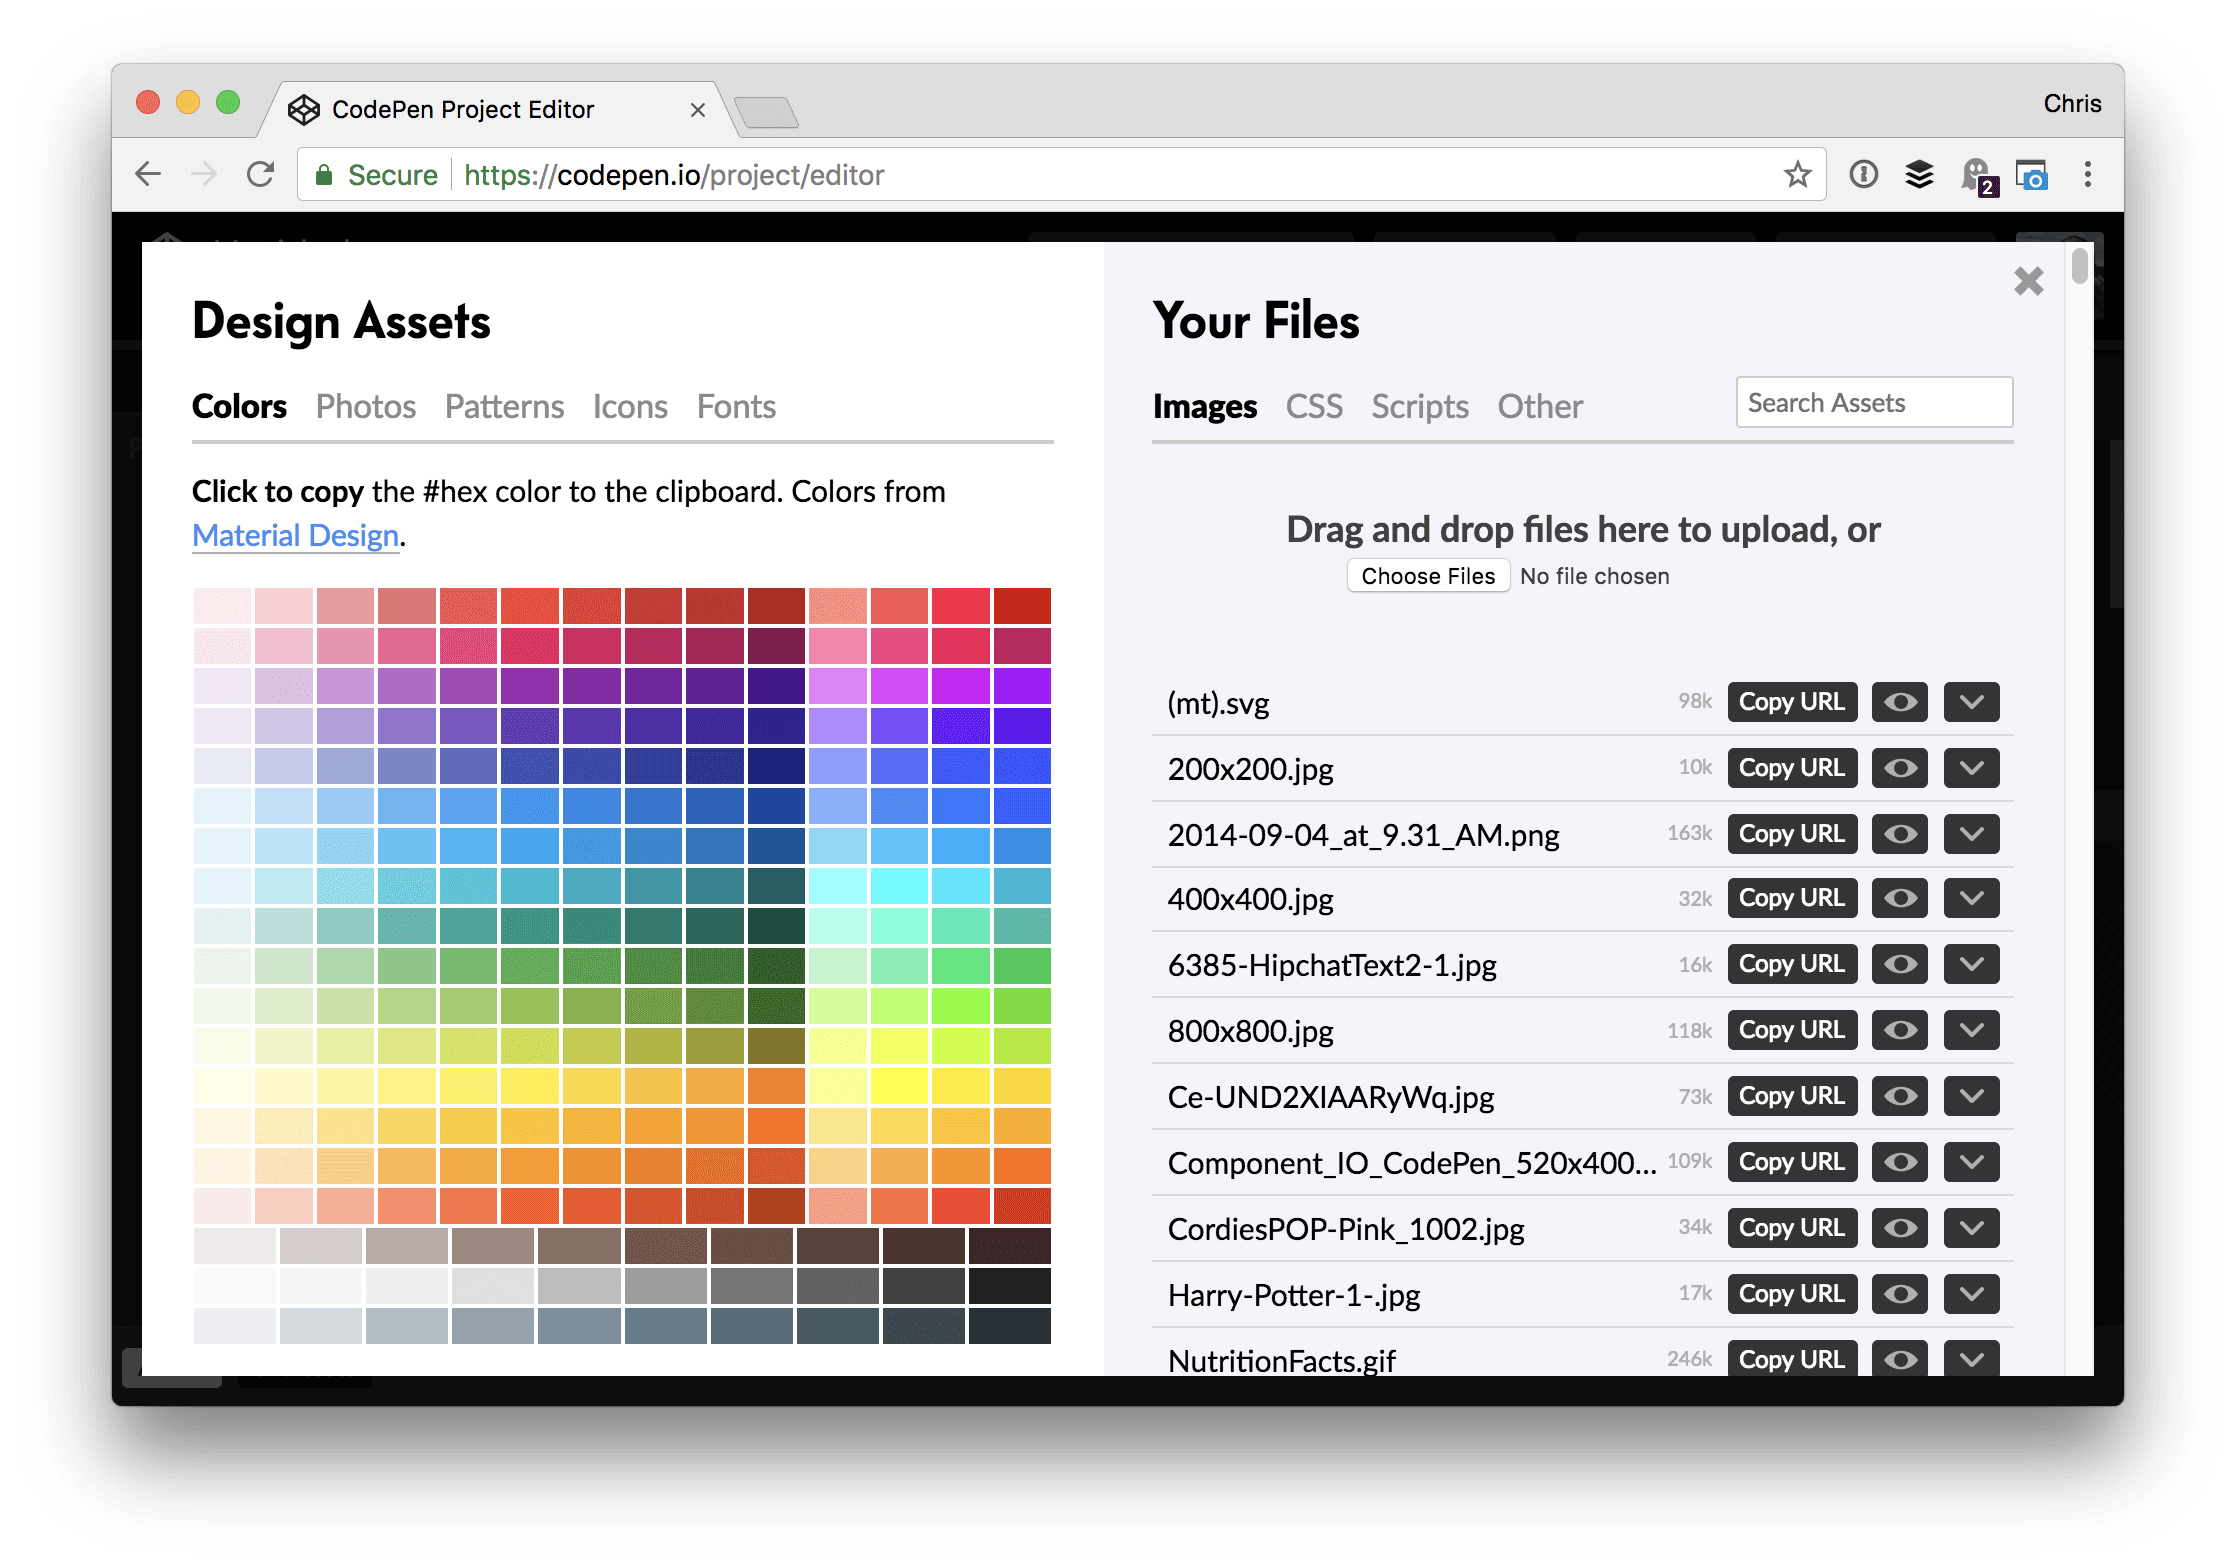
Task: Open the Scripts tab in Your Files
Action: 1419,406
